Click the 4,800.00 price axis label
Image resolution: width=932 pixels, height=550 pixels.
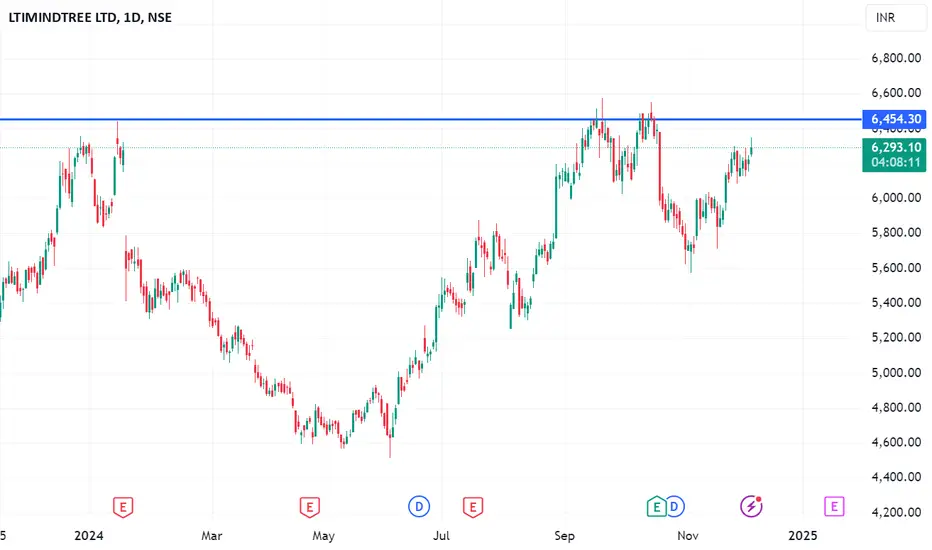pos(896,408)
